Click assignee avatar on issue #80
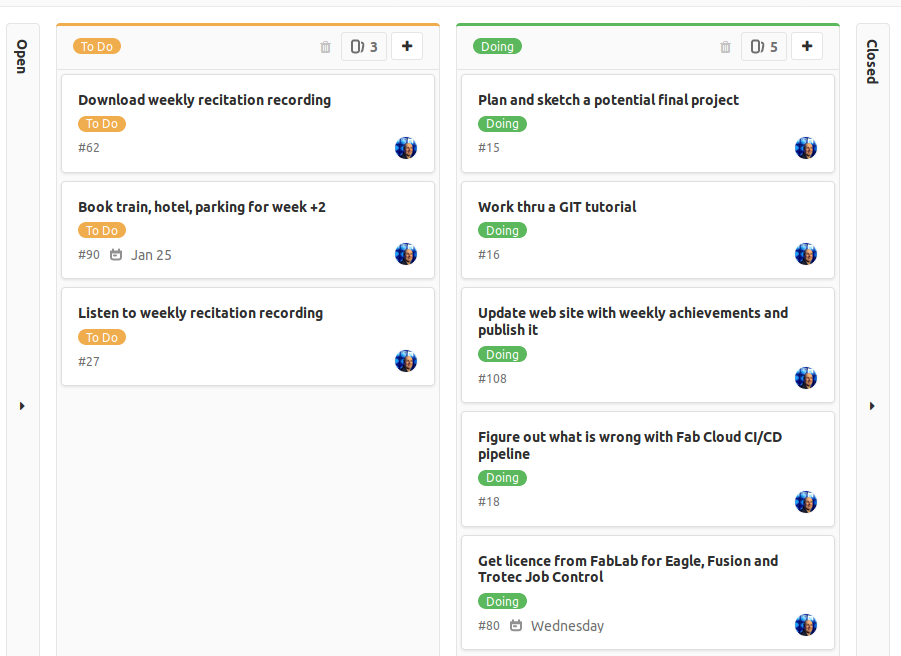Viewport: 901px width, 656px height. pyautogui.click(x=806, y=625)
